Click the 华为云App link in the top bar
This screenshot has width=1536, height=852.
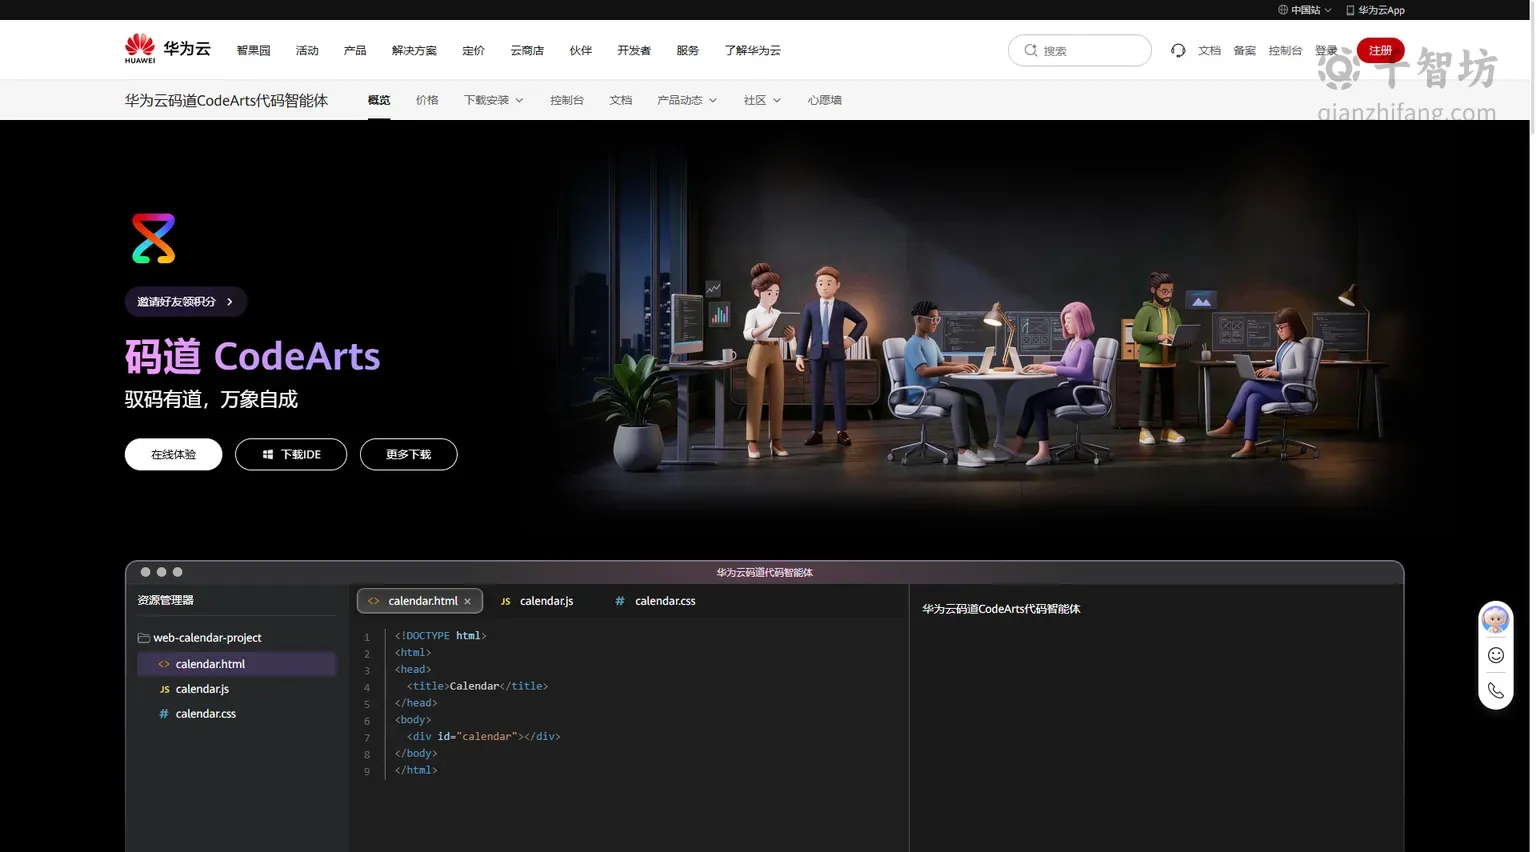pyautogui.click(x=1376, y=10)
